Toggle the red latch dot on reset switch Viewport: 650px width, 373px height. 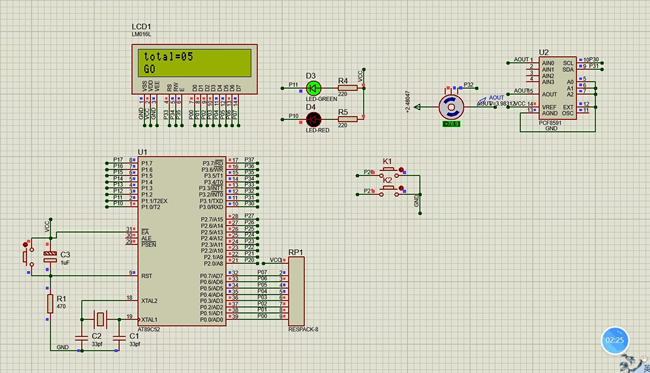click(x=25, y=245)
